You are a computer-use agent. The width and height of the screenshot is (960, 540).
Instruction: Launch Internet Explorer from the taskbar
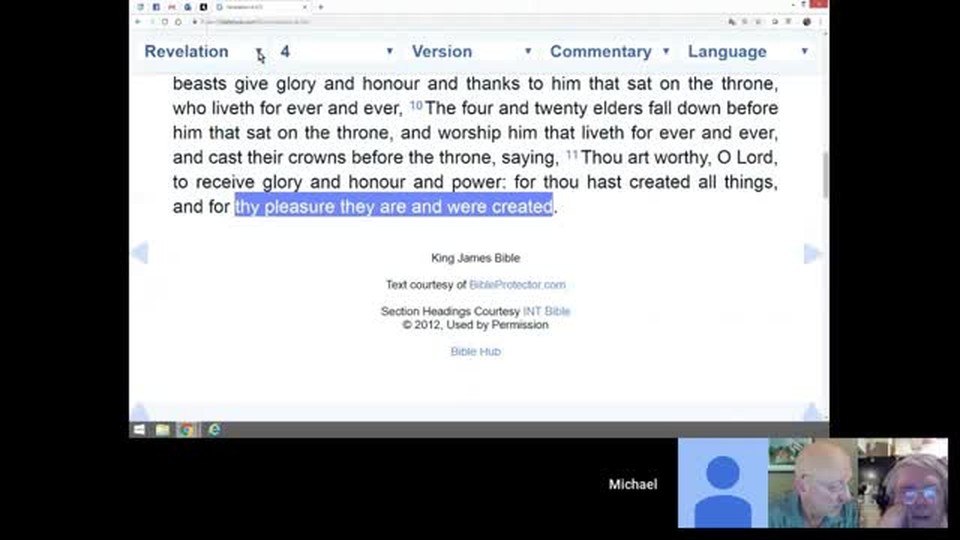click(214, 430)
